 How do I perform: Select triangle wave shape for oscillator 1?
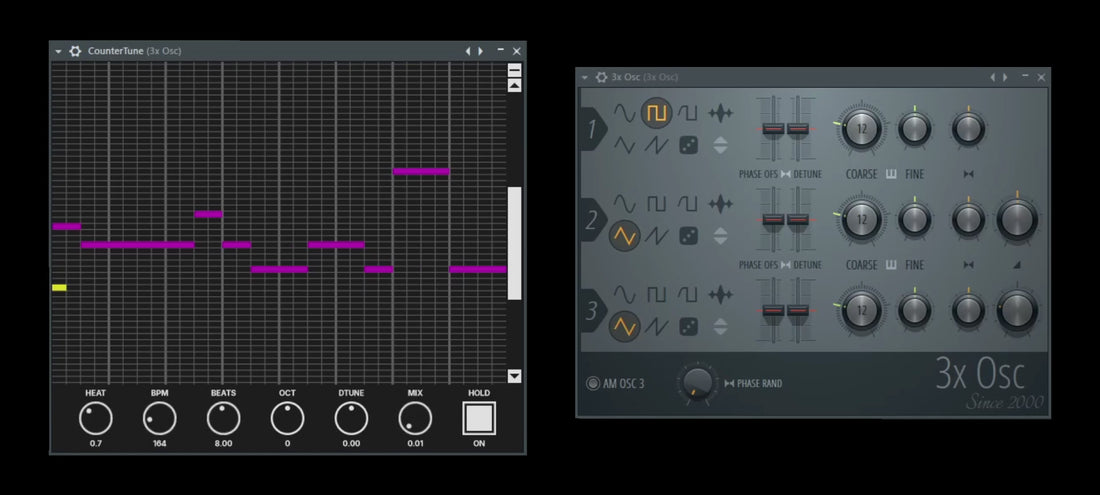coord(624,145)
